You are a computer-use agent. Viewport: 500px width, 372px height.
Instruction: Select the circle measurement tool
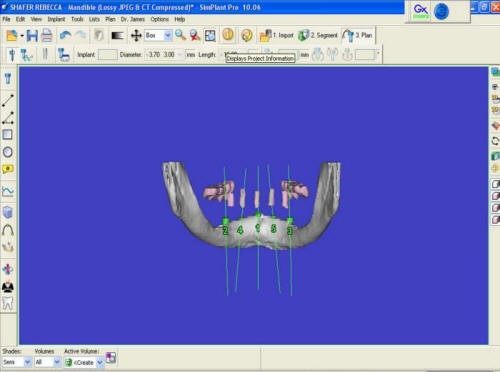[x=8, y=152]
